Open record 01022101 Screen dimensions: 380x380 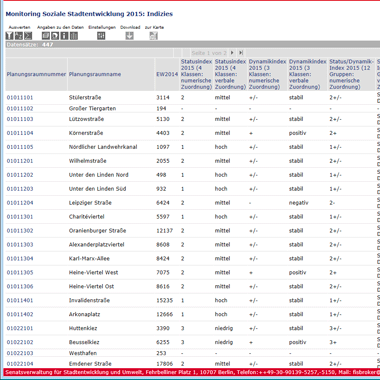click(20, 328)
